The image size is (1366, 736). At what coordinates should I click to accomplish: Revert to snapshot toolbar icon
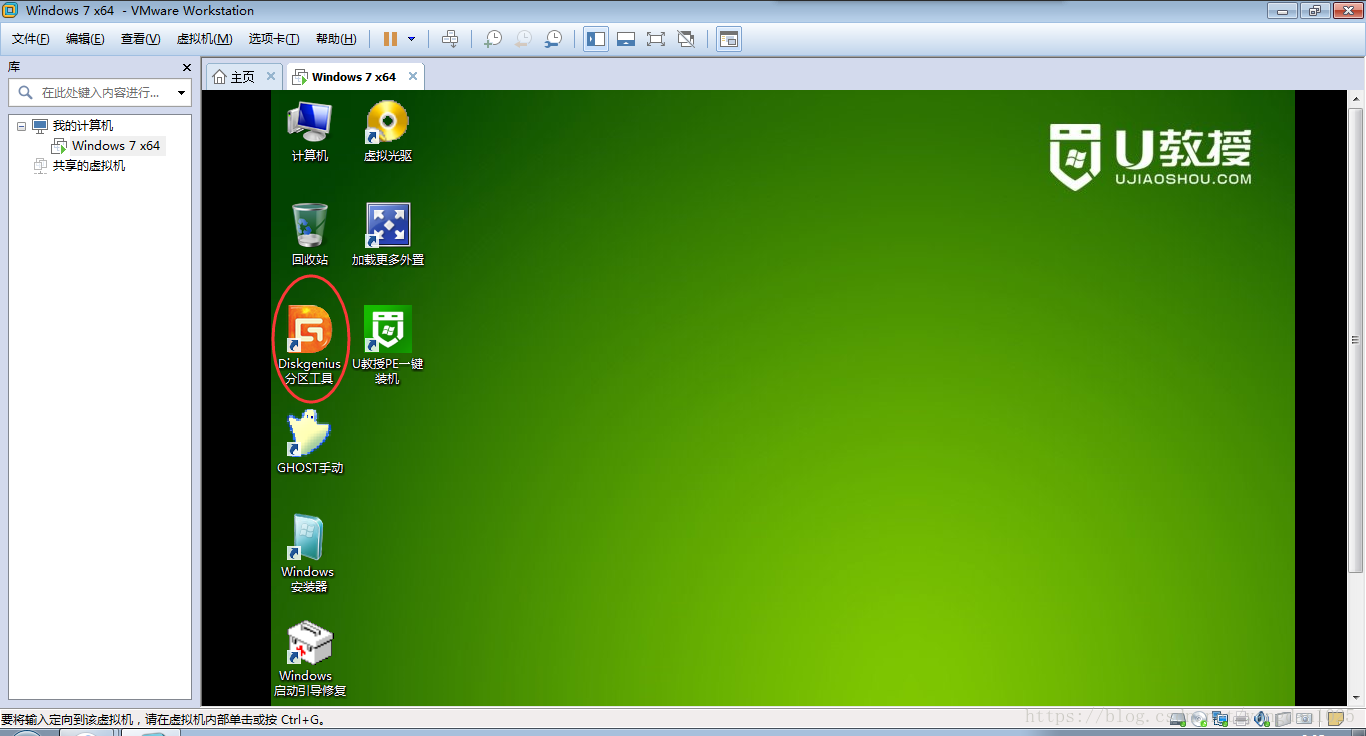[x=523, y=39]
